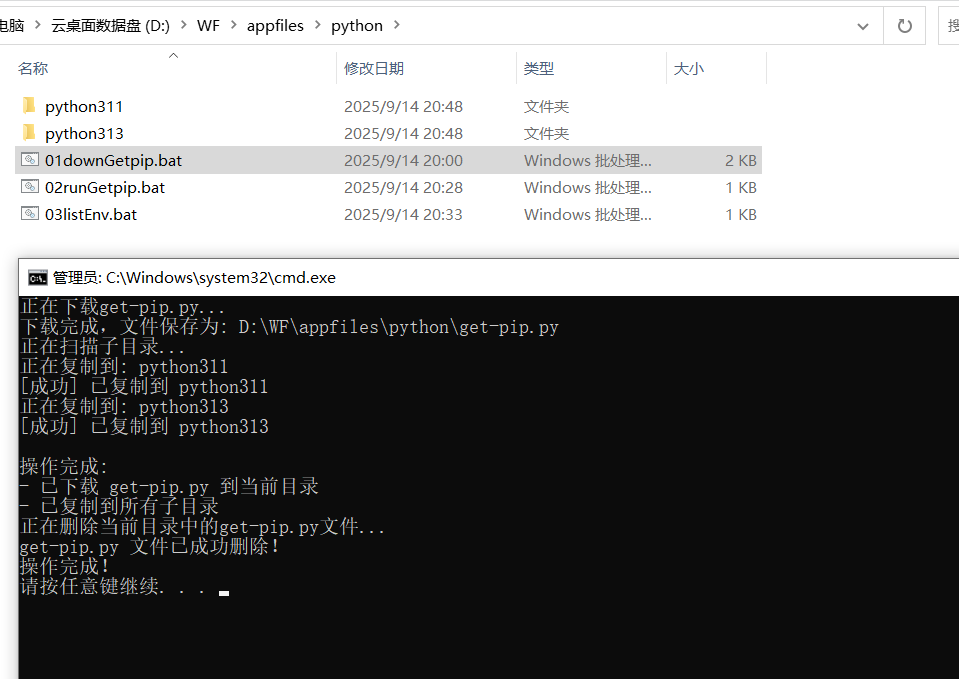Expand chevron after appfiles in breadcrumb
Image resolution: width=959 pixels, height=679 pixels.
(317, 25)
